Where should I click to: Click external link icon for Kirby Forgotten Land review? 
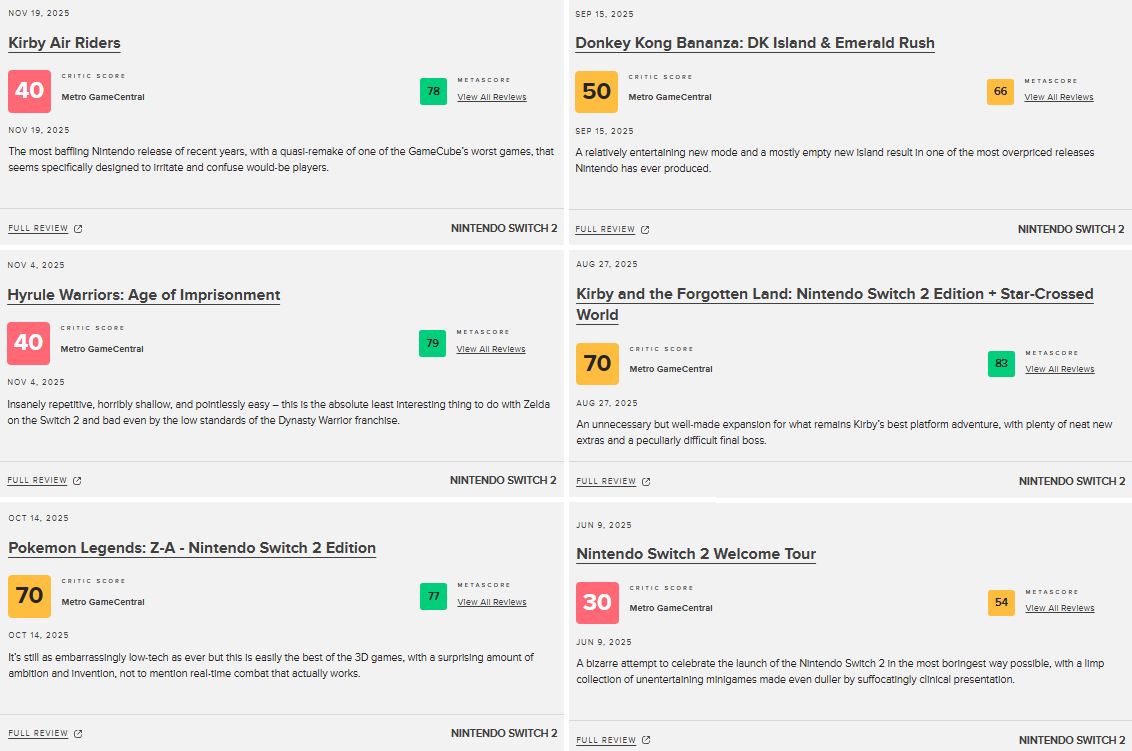click(646, 482)
